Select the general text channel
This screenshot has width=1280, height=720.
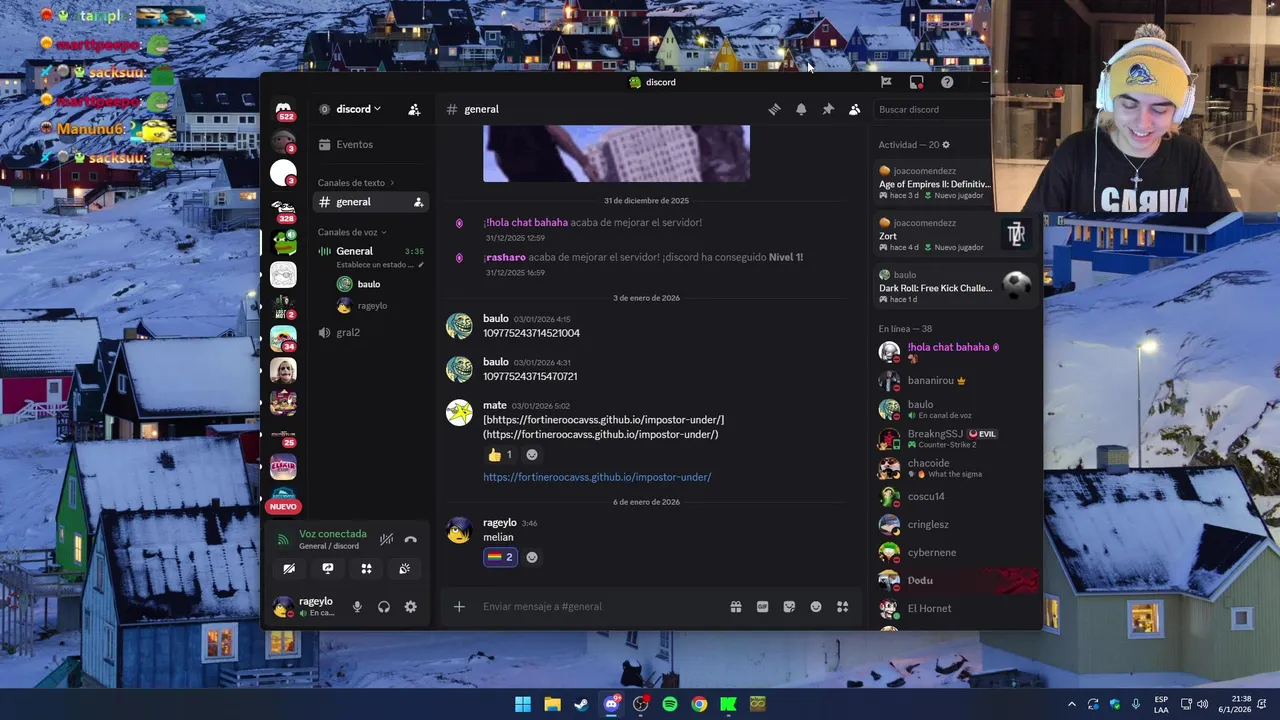coord(371,202)
